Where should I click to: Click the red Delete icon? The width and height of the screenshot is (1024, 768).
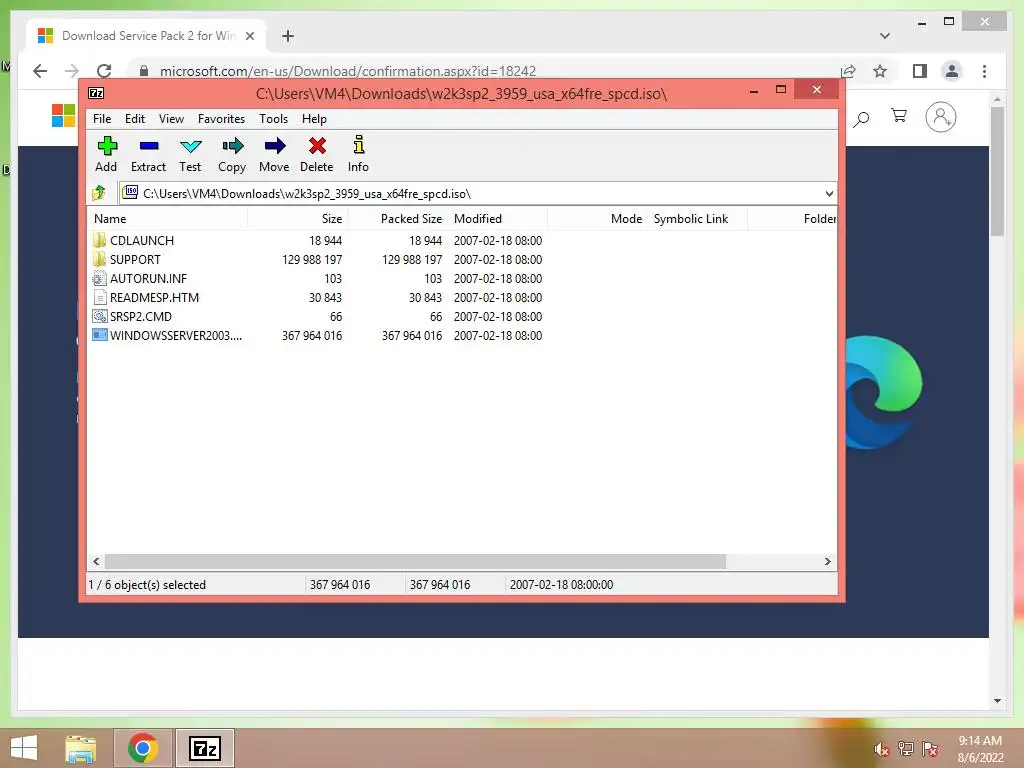pyautogui.click(x=317, y=146)
